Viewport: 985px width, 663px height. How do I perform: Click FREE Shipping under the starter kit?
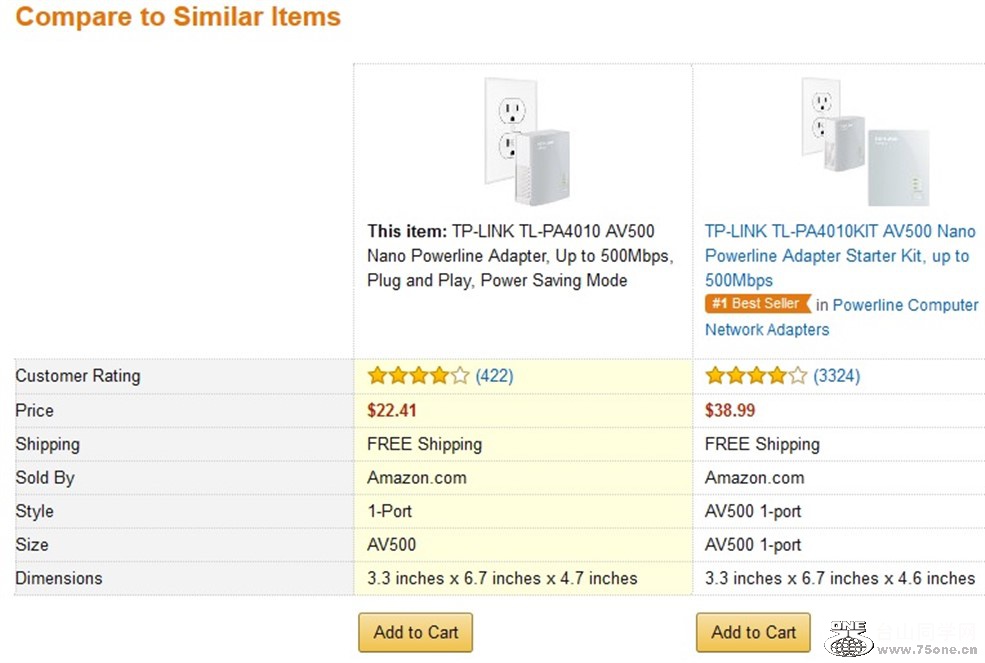click(x=762, y=444)
